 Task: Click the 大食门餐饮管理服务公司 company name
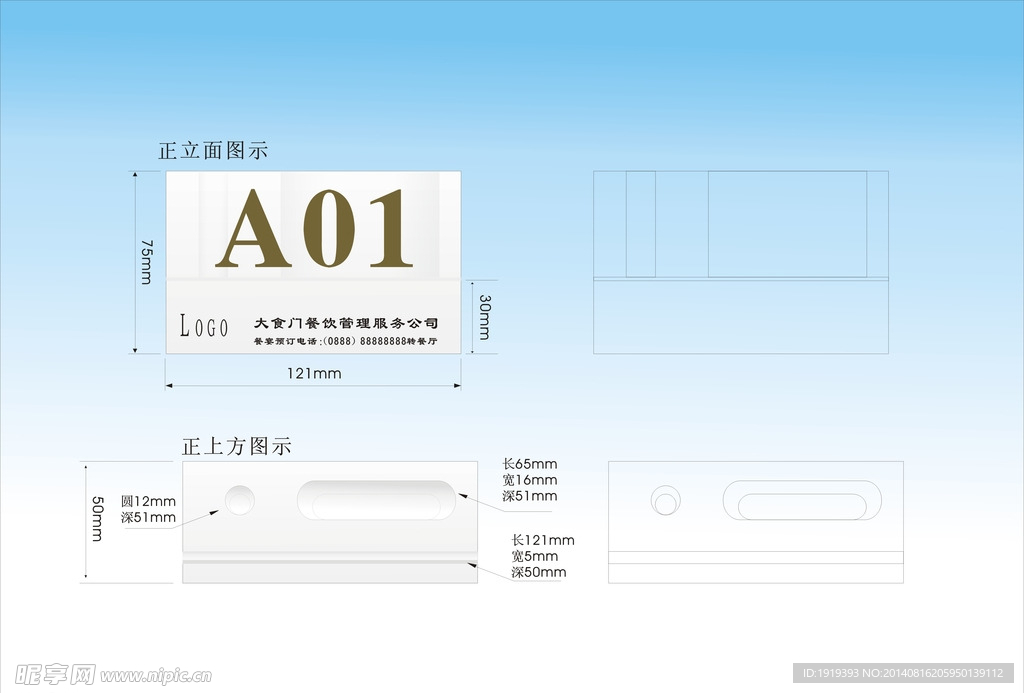pos(346,323)
